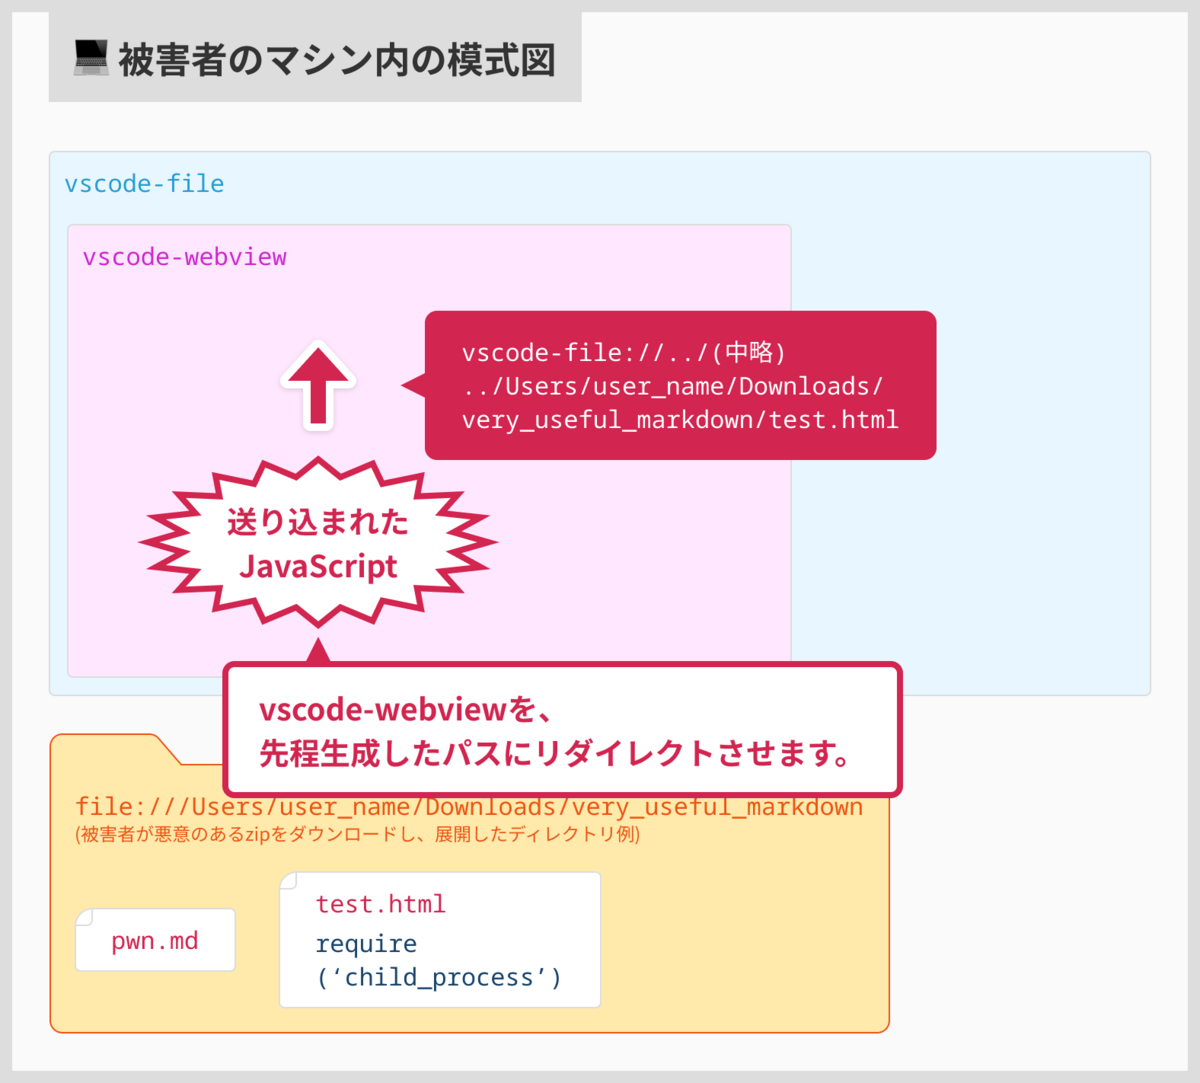Click 先程生成したパスにリダイレクトさせます text

[555, 753]
